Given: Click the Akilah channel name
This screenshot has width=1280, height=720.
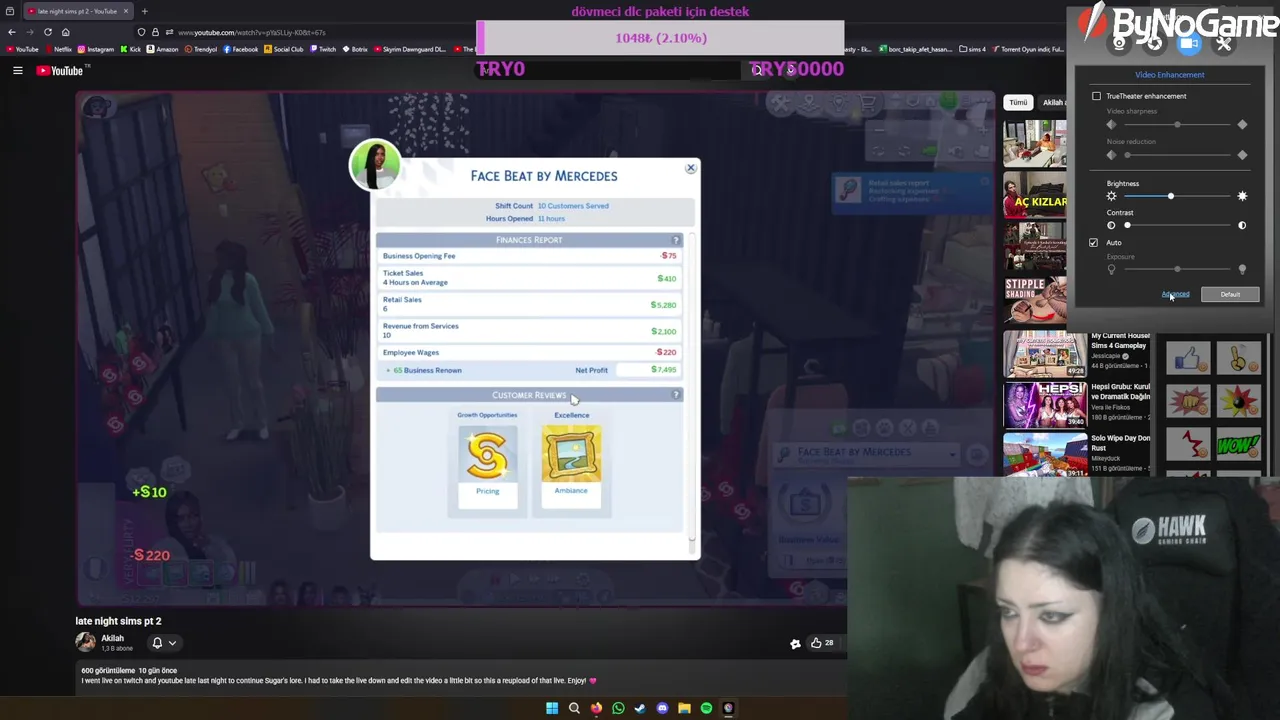Looking at the screenshot, I should [112, 638].
